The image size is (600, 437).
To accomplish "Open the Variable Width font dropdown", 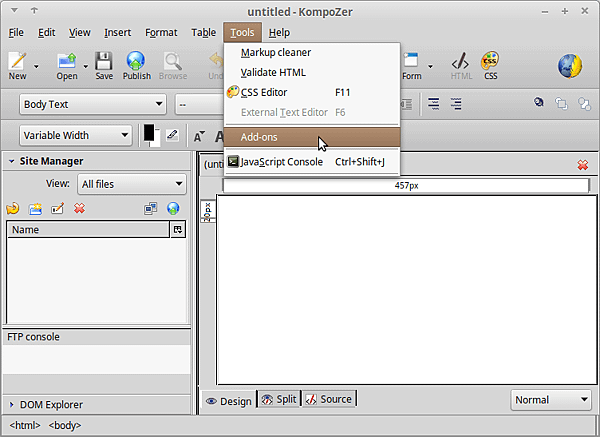I will pyautogui.click(x=75, y=135).
